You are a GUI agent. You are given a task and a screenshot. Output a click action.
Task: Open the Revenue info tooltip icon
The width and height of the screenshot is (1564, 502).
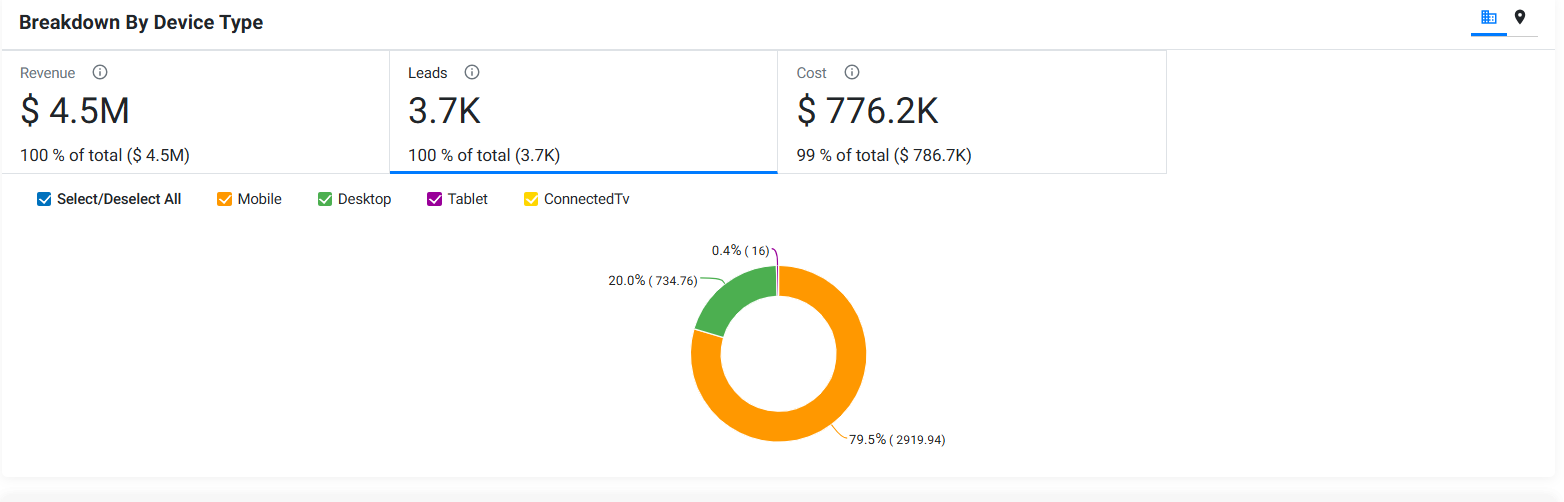(100, 73)
